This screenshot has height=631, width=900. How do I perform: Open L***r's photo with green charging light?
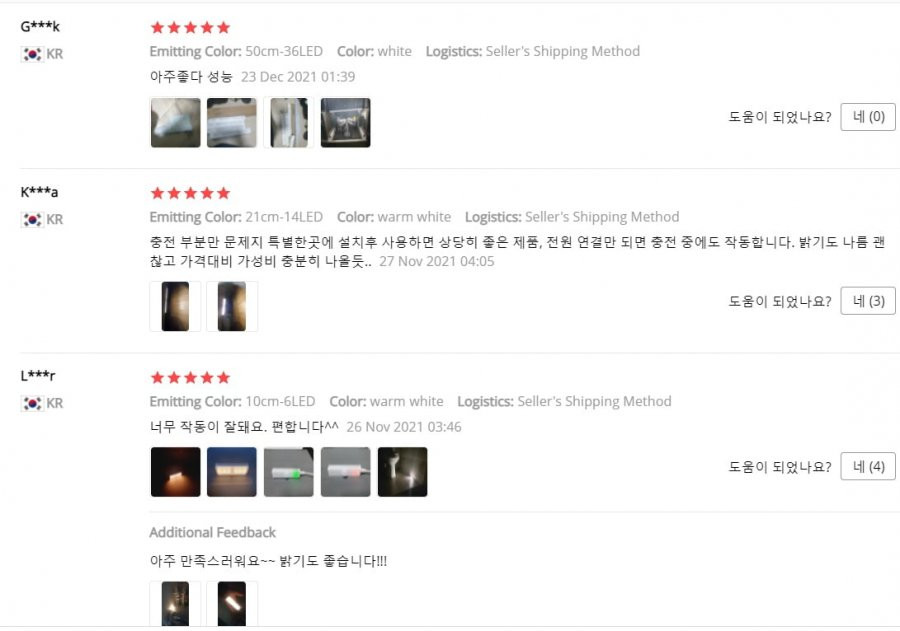point(289,472)
